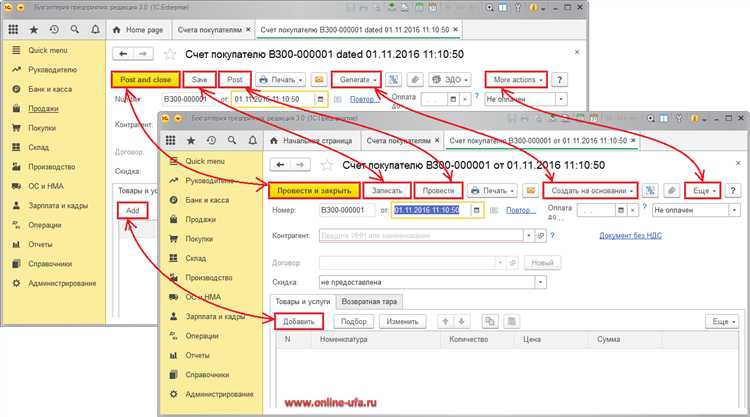This screenshot has height=417, width=750.
Task: Open Generate dropdown in back window
Action: click(x=357, y=79)
